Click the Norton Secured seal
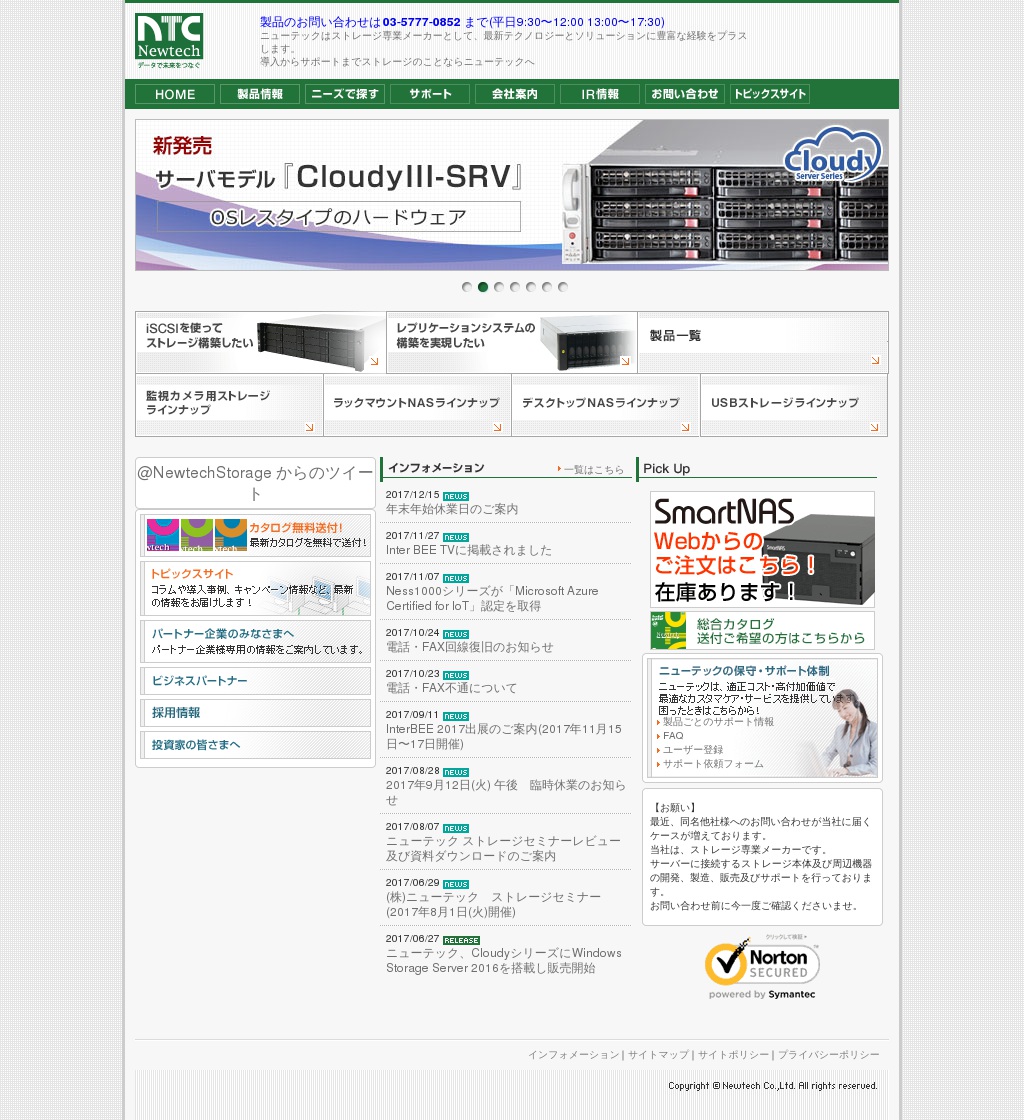Image resolution: width=1024 pixels, height=1120 pixels. pos(762,968)
